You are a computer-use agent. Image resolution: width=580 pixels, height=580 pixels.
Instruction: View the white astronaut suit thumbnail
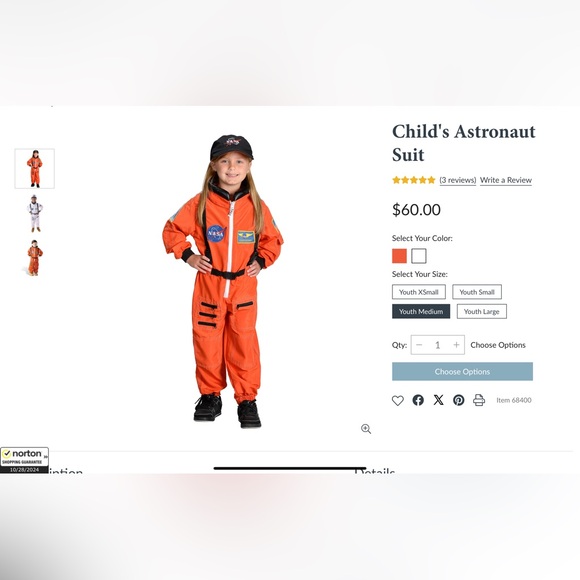coord(34,213)
